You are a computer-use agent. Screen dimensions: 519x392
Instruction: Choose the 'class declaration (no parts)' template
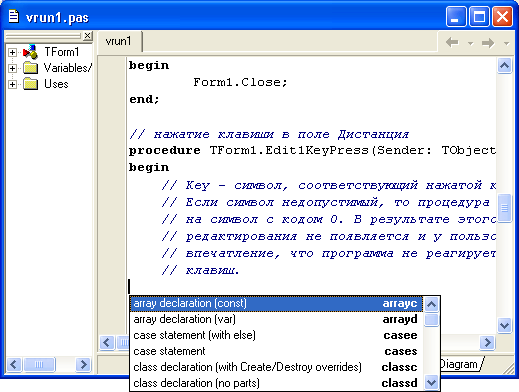[x=276, y=383]
